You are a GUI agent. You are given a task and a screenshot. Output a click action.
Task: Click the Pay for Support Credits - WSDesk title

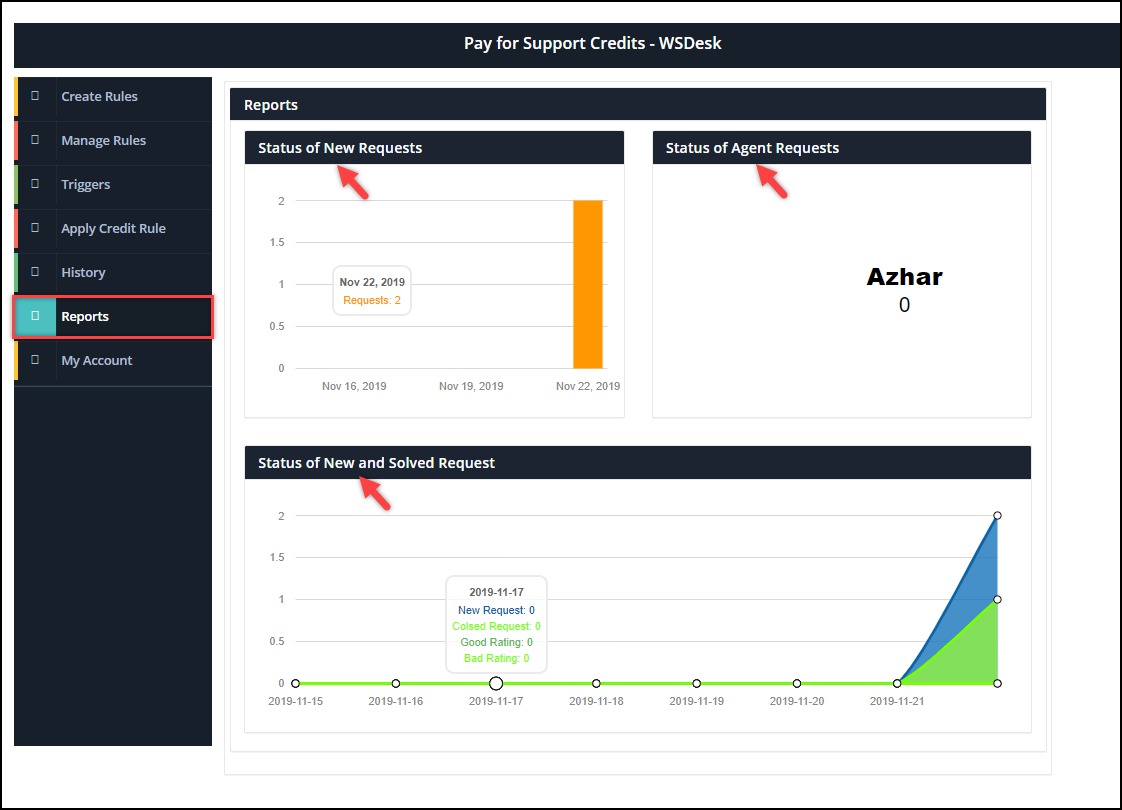[x=592, y=44]
